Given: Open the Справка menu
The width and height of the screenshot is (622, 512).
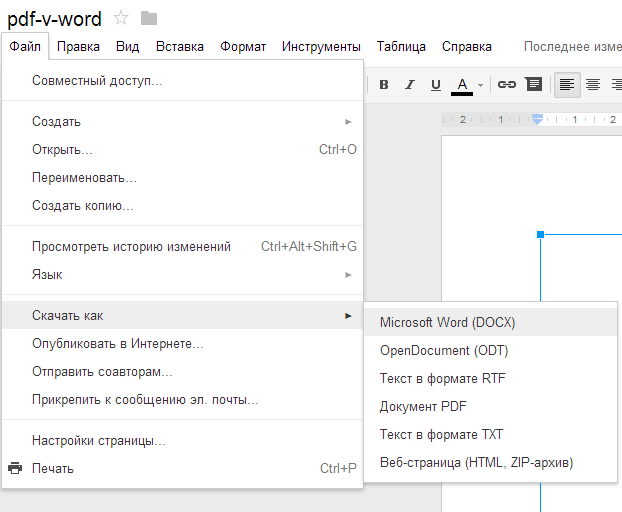Looking at the screenshot, I should 466,46.
